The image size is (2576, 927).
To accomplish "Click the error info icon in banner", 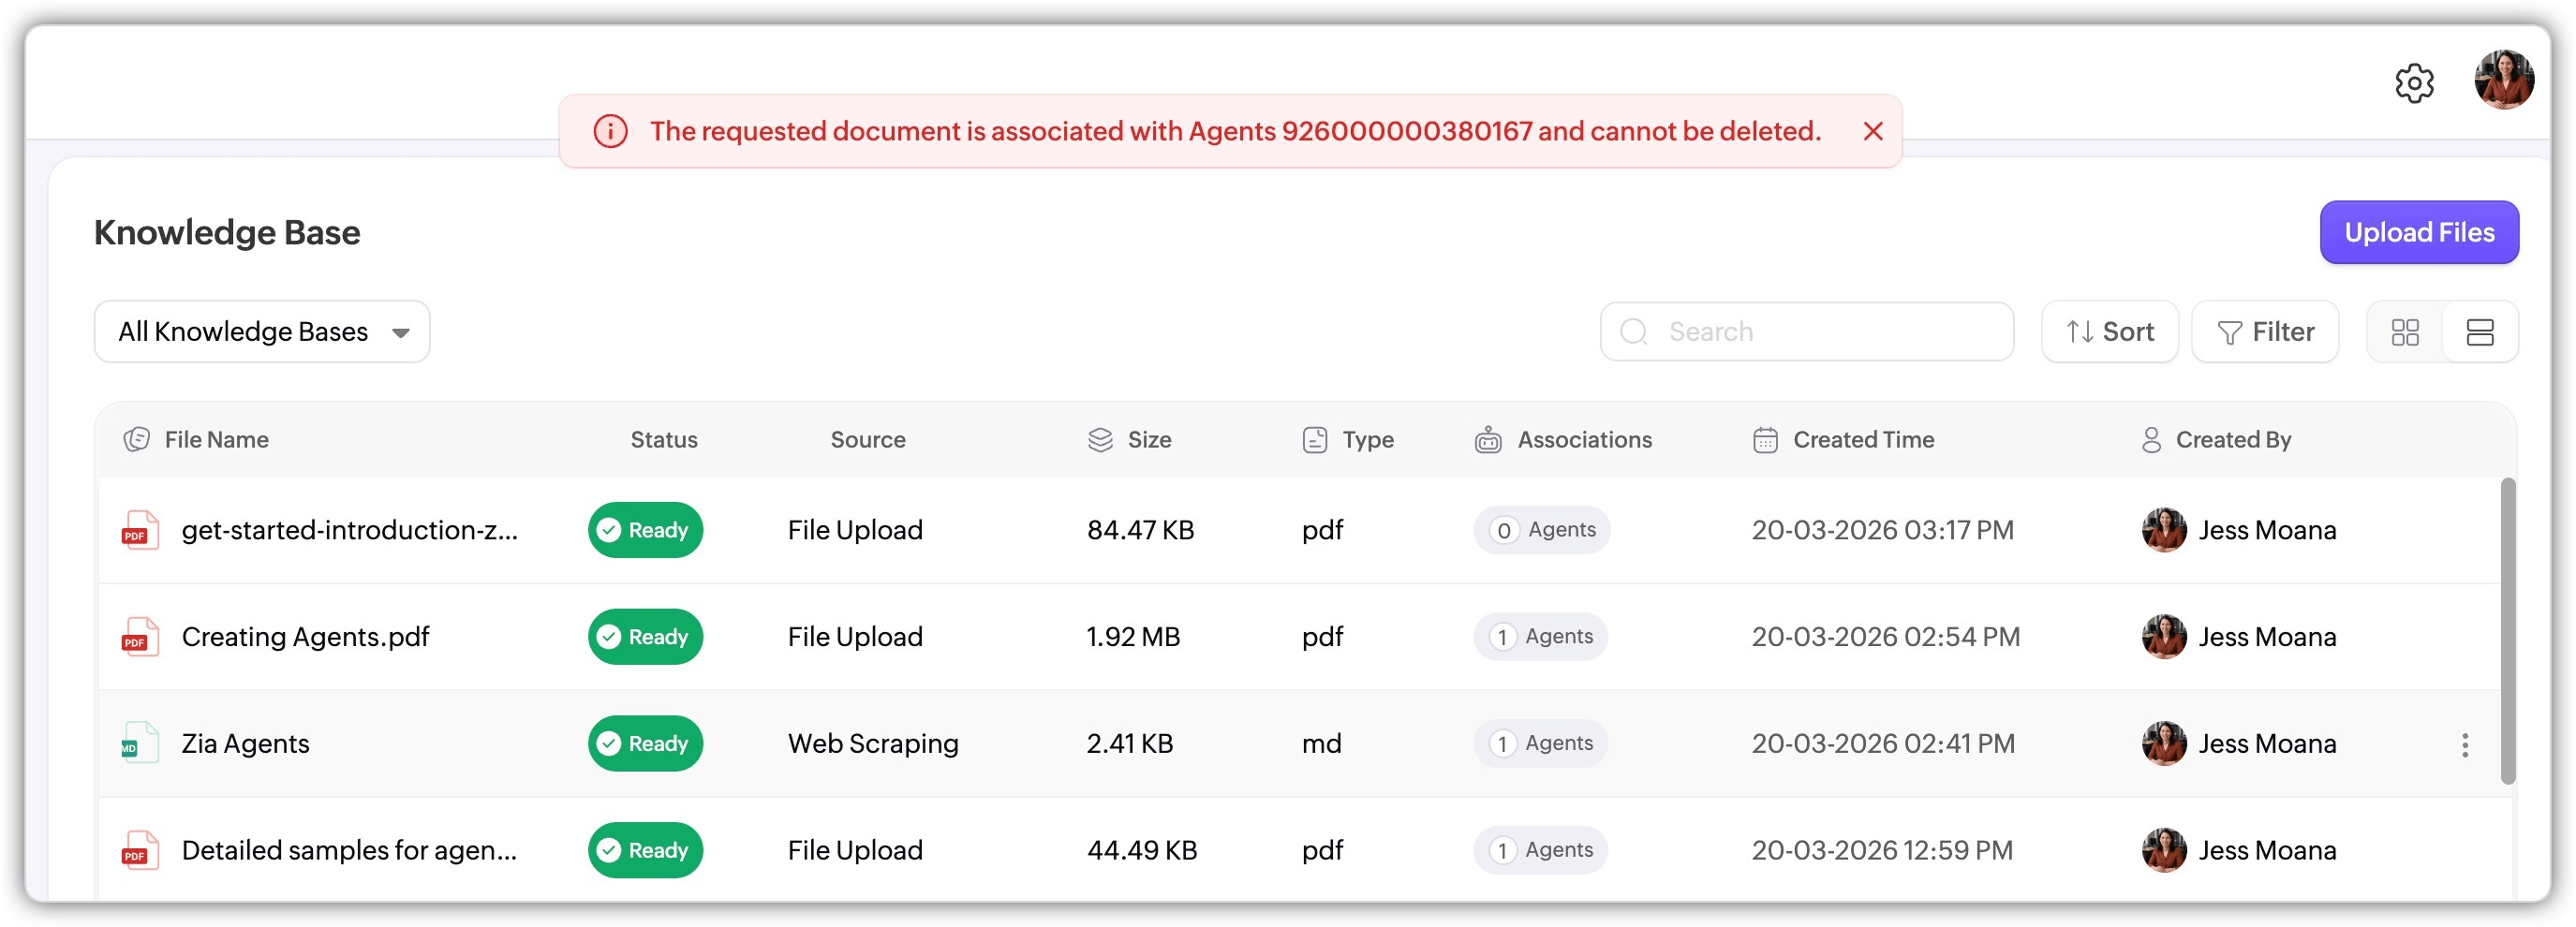I will pyautogui.click(x=610, y=131).
